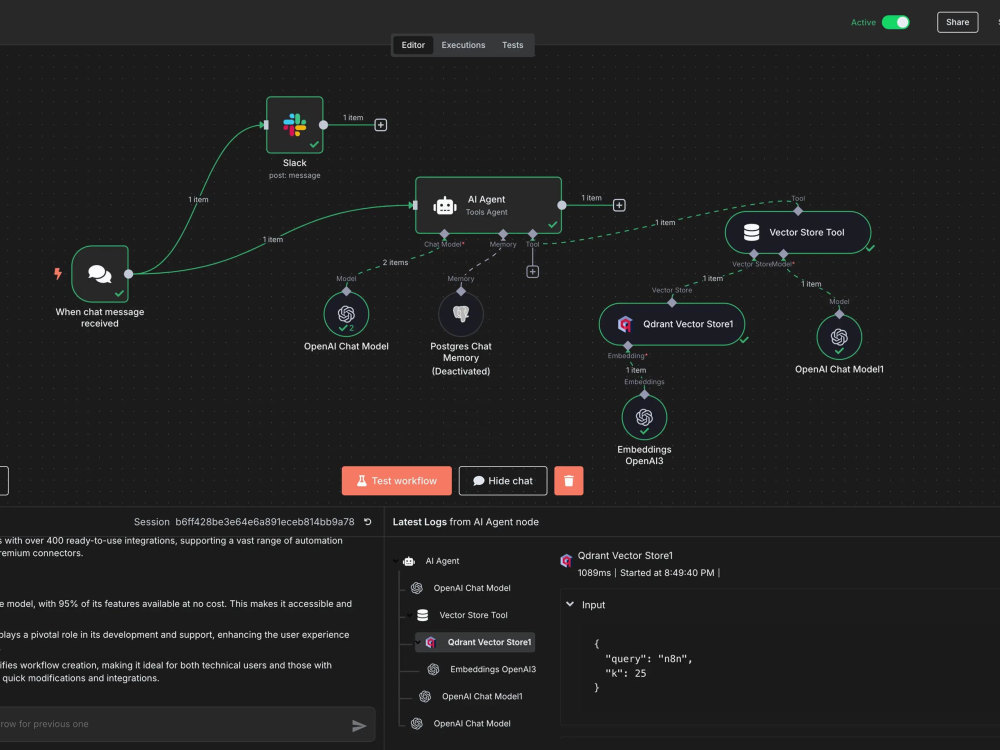
Task: Collapse the Input section
Action: pyautogui.click(x=570, y=605)
